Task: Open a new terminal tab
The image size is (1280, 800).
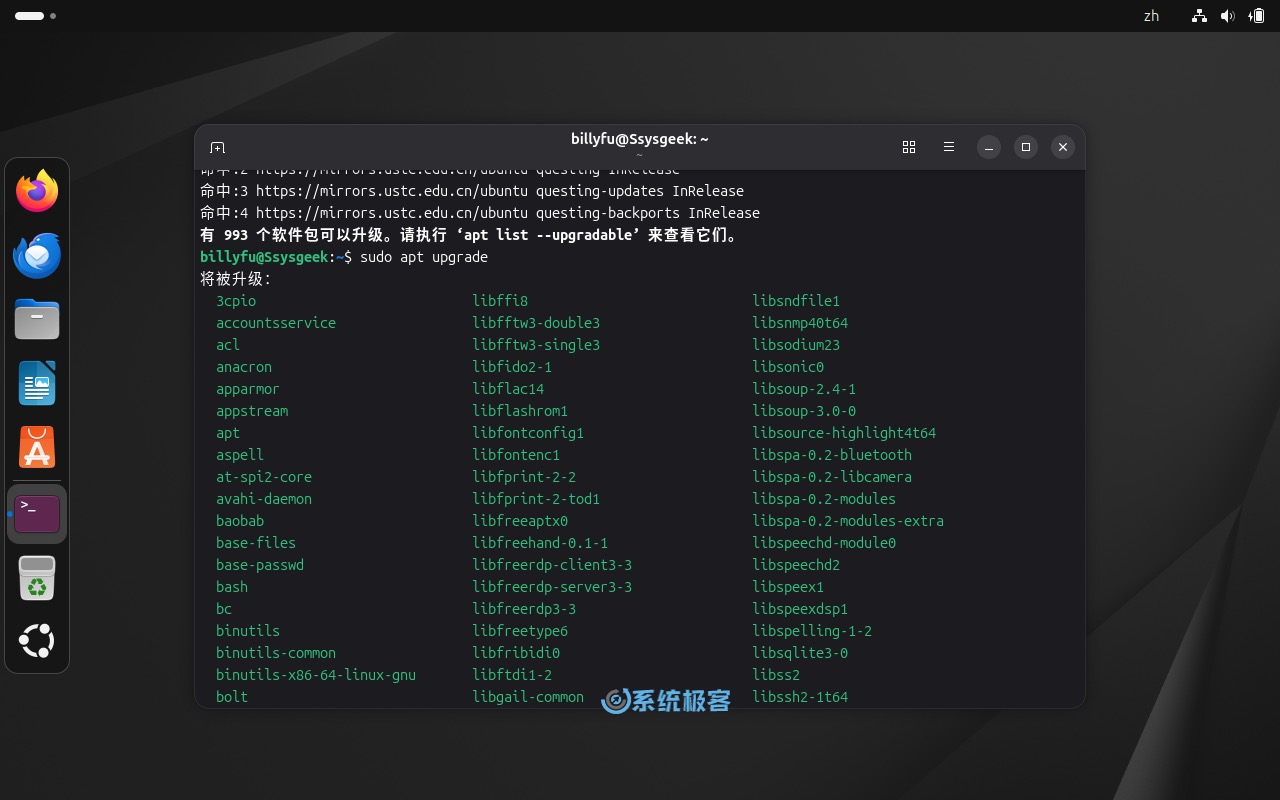Action: tap(217, 147)
